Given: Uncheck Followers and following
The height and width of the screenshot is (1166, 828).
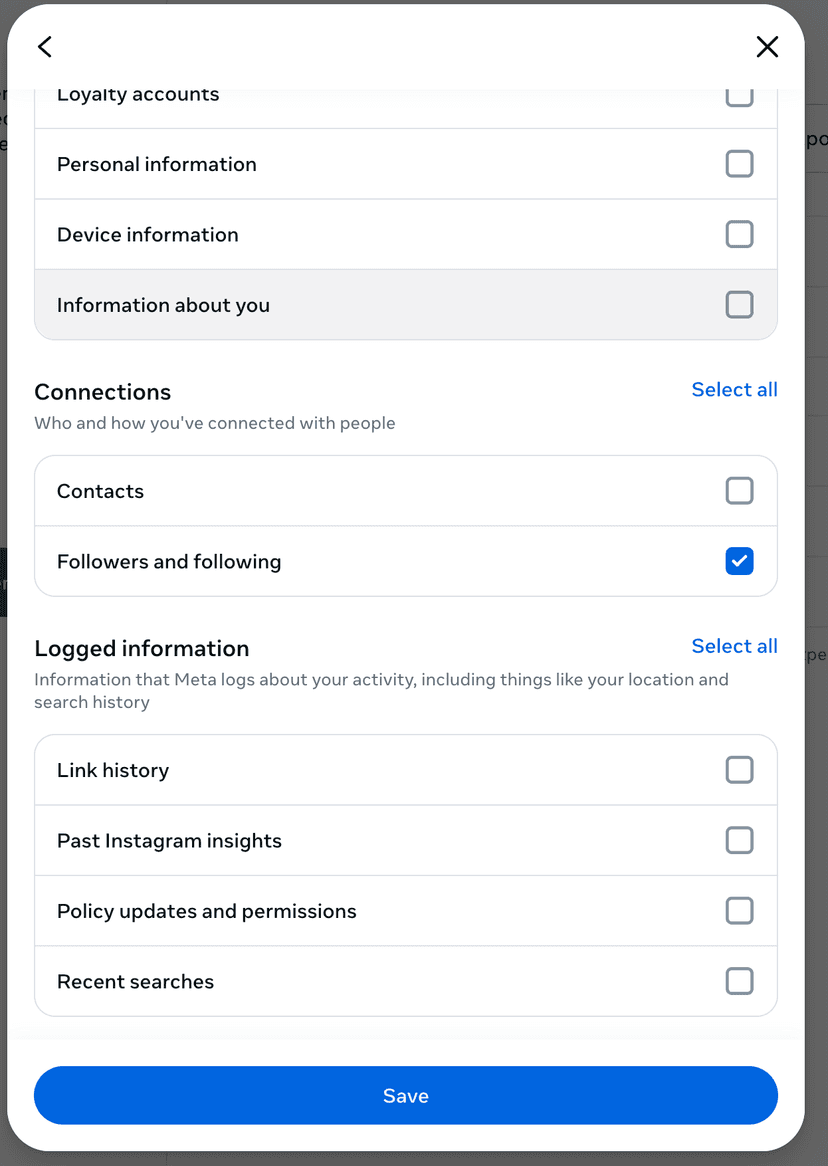Looking at the screenshot, I should (x=739, y=561).
